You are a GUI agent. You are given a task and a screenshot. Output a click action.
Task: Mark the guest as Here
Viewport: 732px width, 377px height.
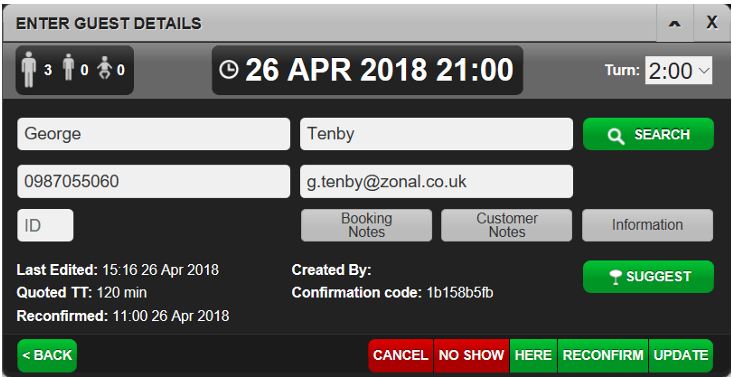point(533,356)
